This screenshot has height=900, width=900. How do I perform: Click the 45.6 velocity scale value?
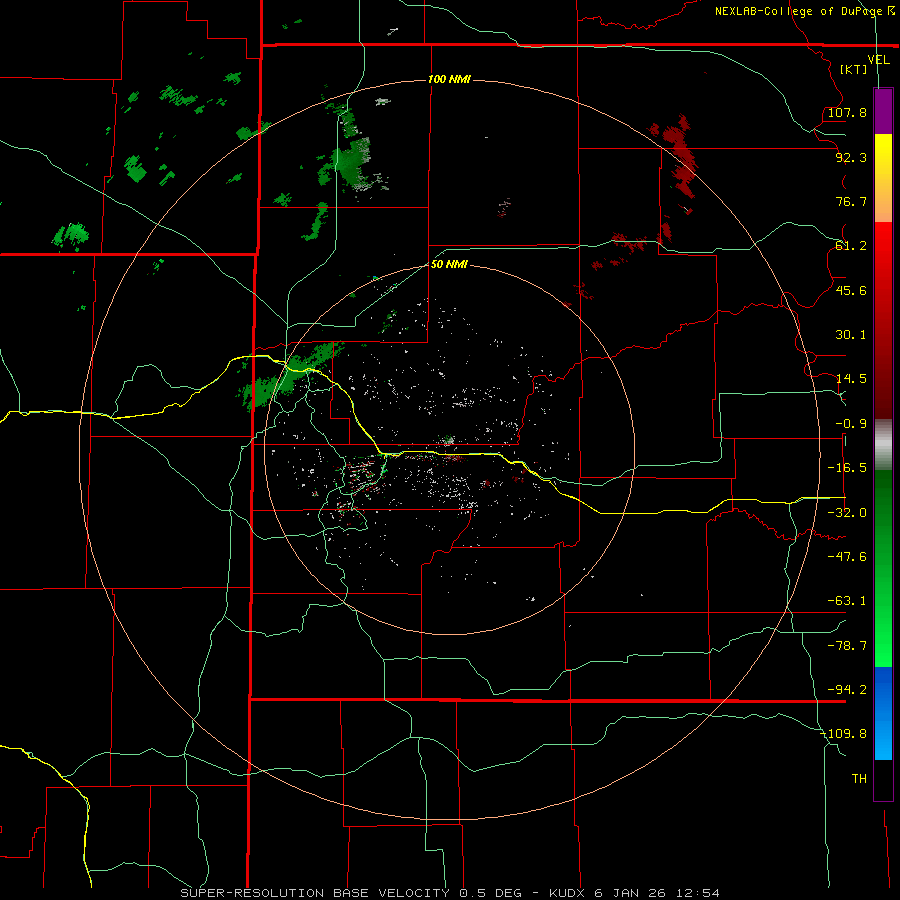(x=851, y=290)
